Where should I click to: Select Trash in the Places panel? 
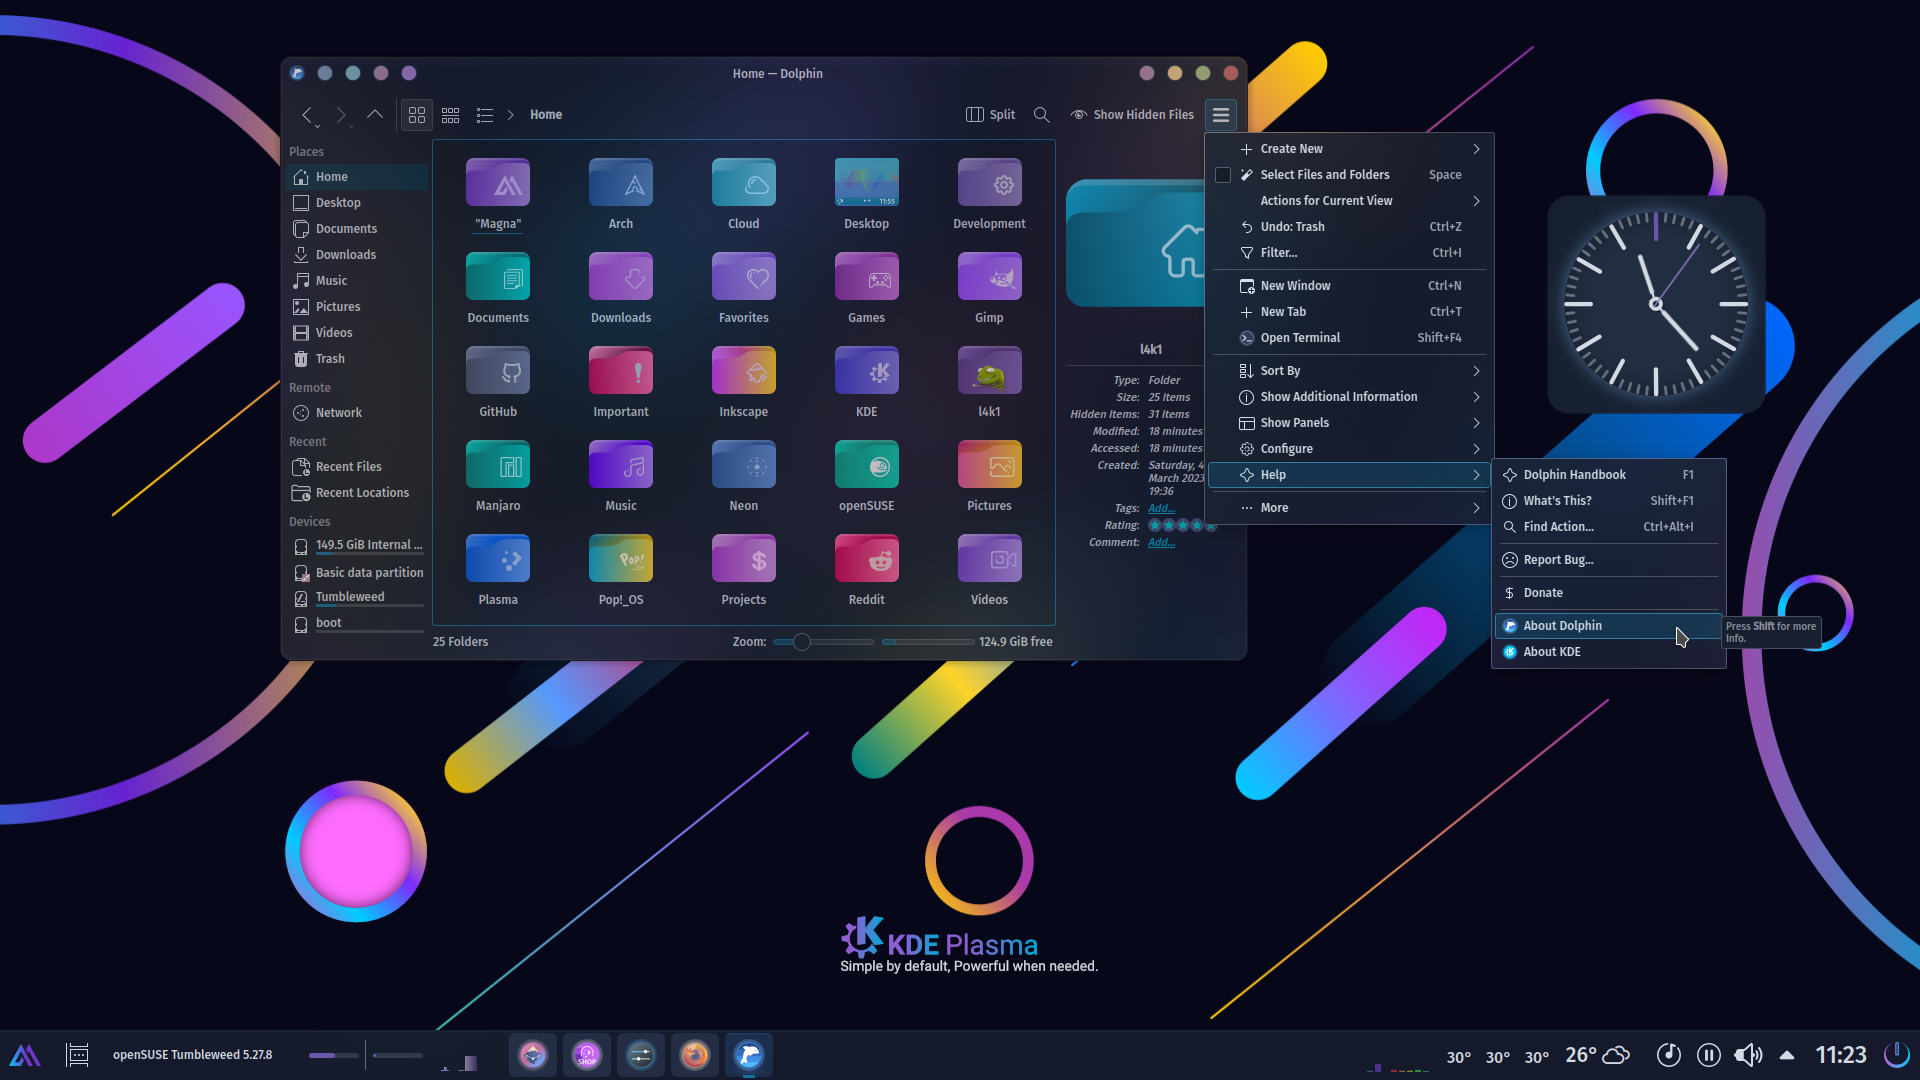coord(357,359)
